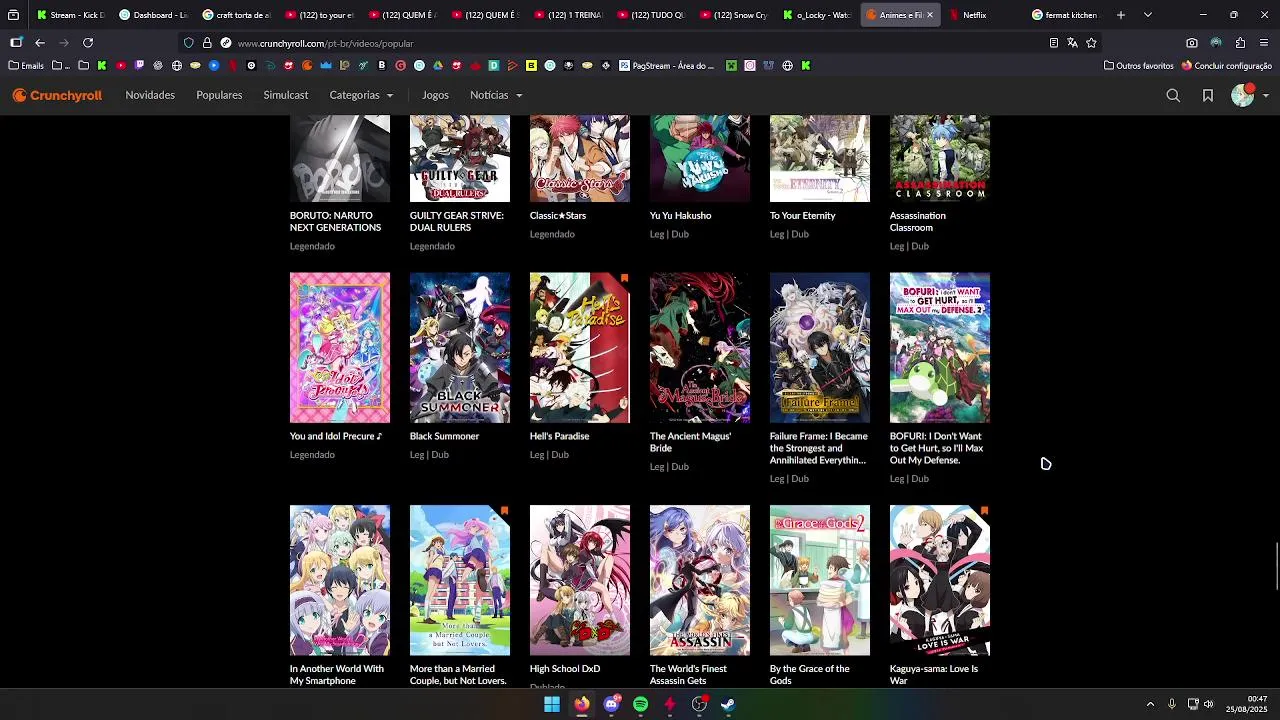Open the Assassination Classroom title link
Viewport: 1280px width, 720px height.
918,221
